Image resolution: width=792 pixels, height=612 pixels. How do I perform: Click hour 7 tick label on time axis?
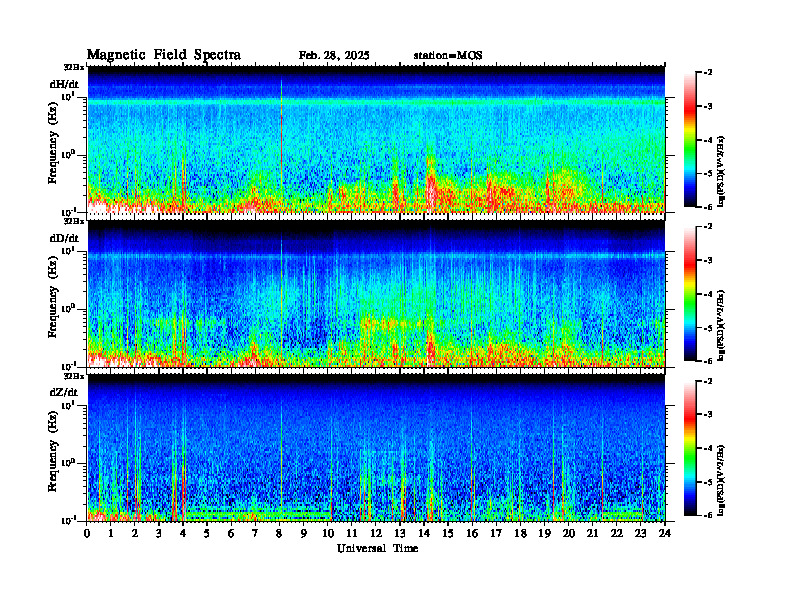pyautogui.click(x=256, y=533)
